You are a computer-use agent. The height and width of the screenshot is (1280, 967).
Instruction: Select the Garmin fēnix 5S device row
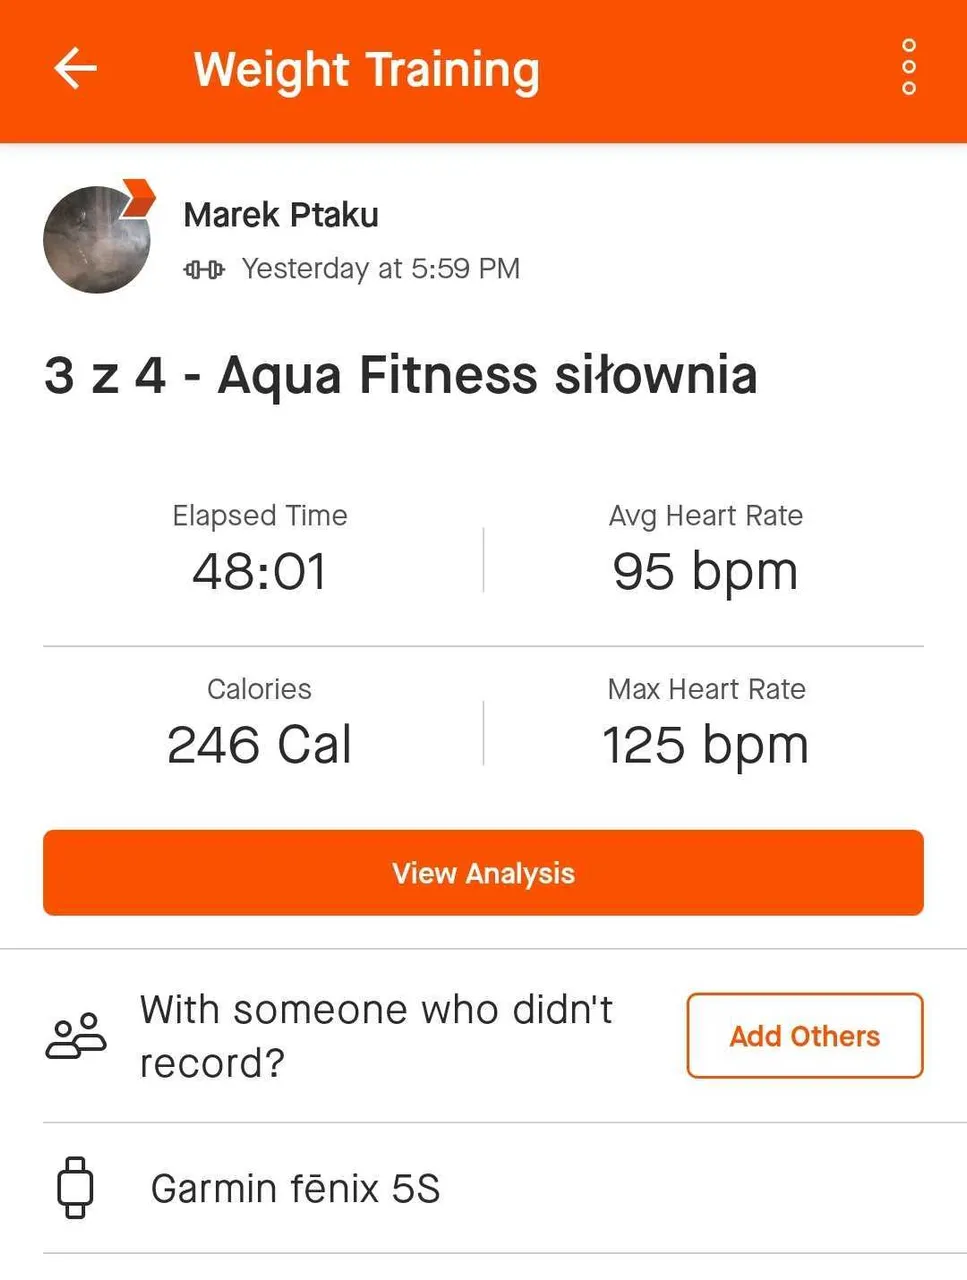[x=296, y=1189]
